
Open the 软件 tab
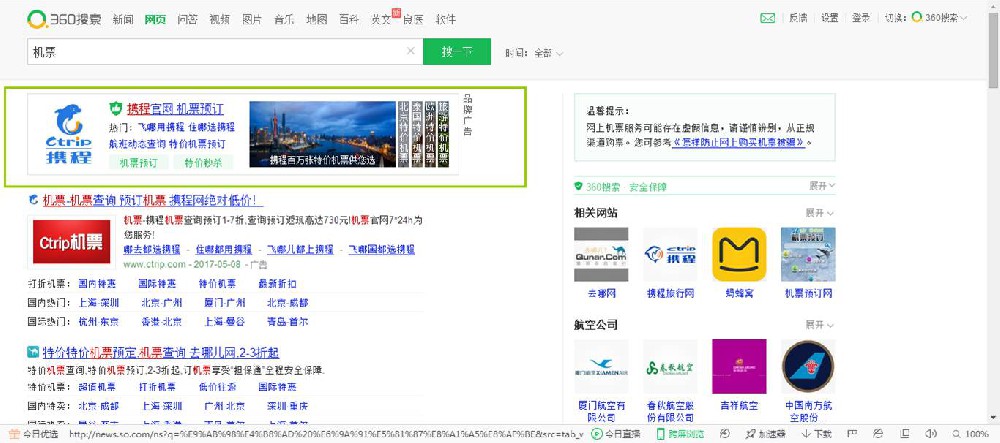coord(446,19)
